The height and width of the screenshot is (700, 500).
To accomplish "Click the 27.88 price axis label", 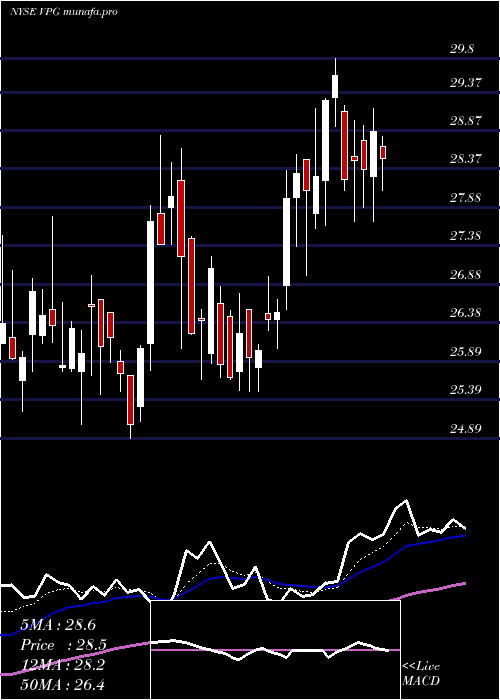I will pyautogui.click(x=466, y=197).
